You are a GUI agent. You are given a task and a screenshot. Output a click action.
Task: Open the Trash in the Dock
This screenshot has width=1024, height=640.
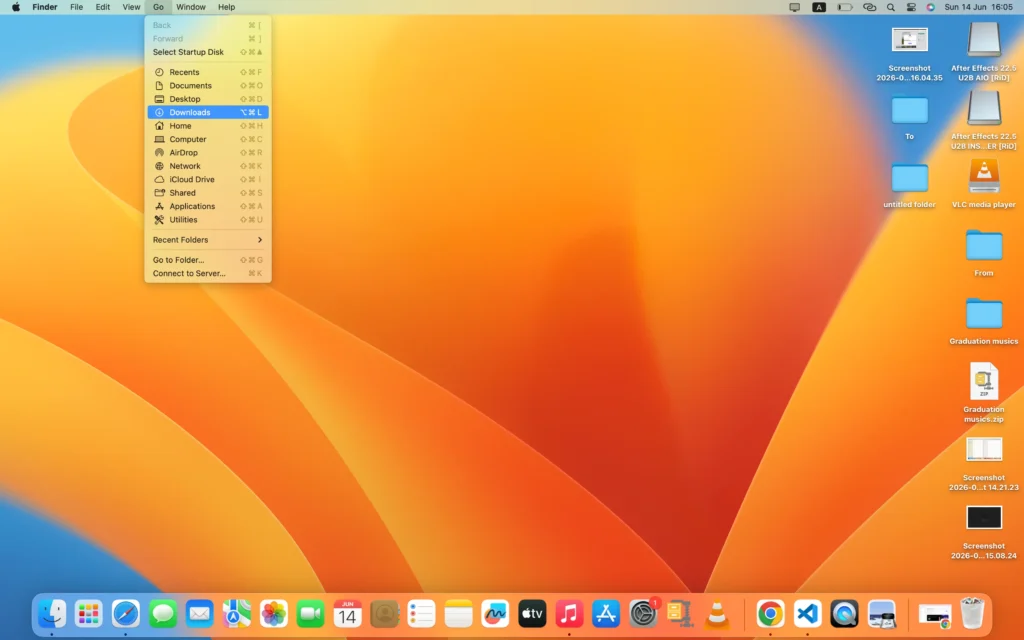[x=972, y=614]
